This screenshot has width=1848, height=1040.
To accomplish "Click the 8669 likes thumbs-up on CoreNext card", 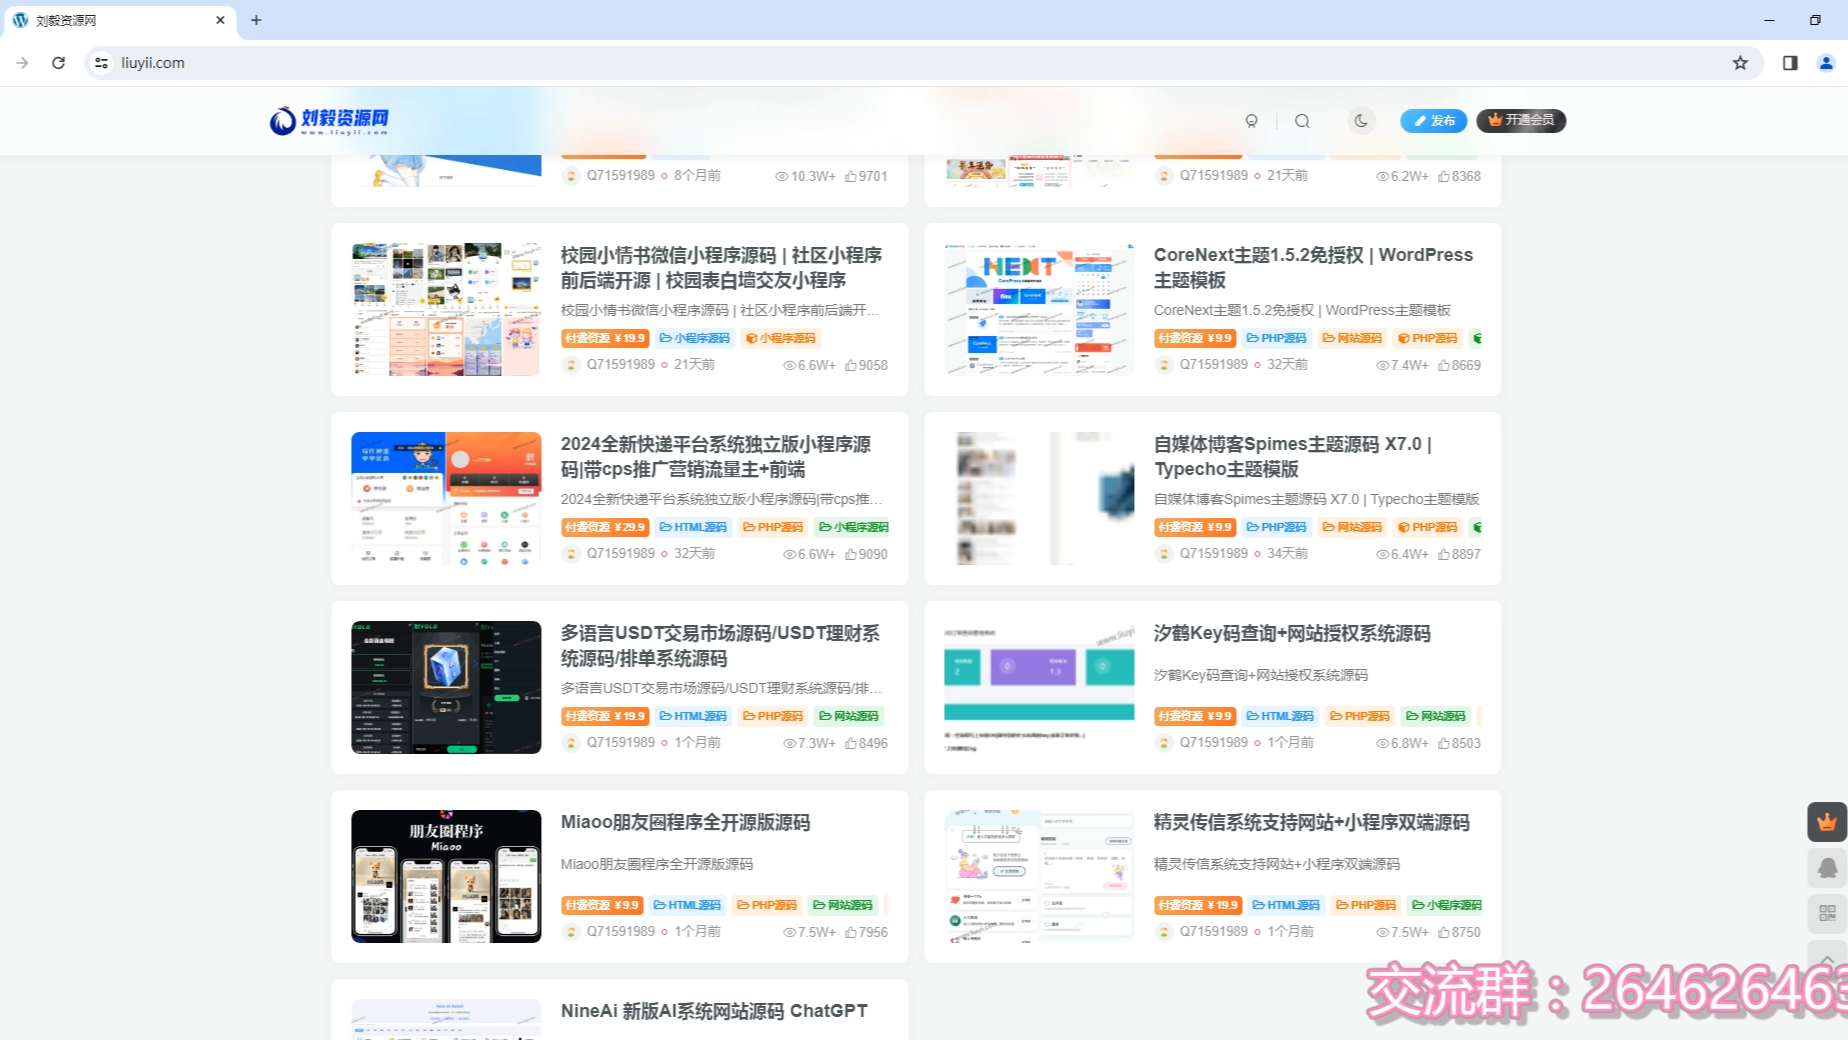I will tap(1459, 365).
